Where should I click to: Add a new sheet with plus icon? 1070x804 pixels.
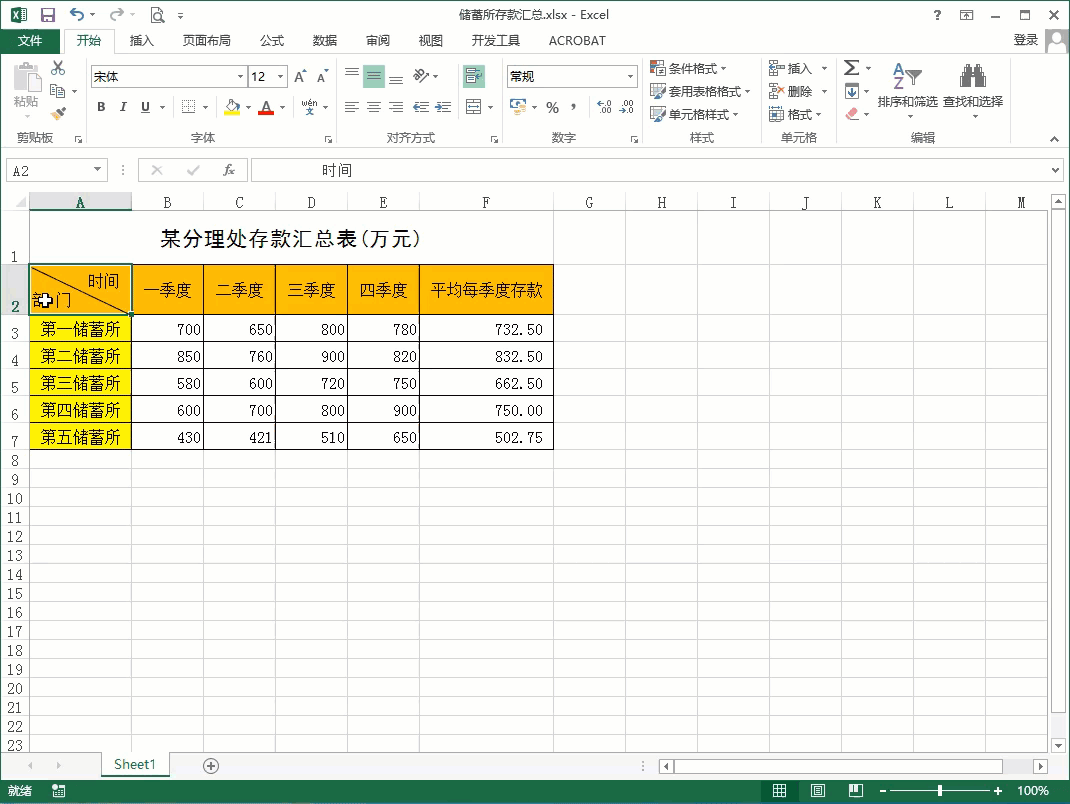(211, 765)
